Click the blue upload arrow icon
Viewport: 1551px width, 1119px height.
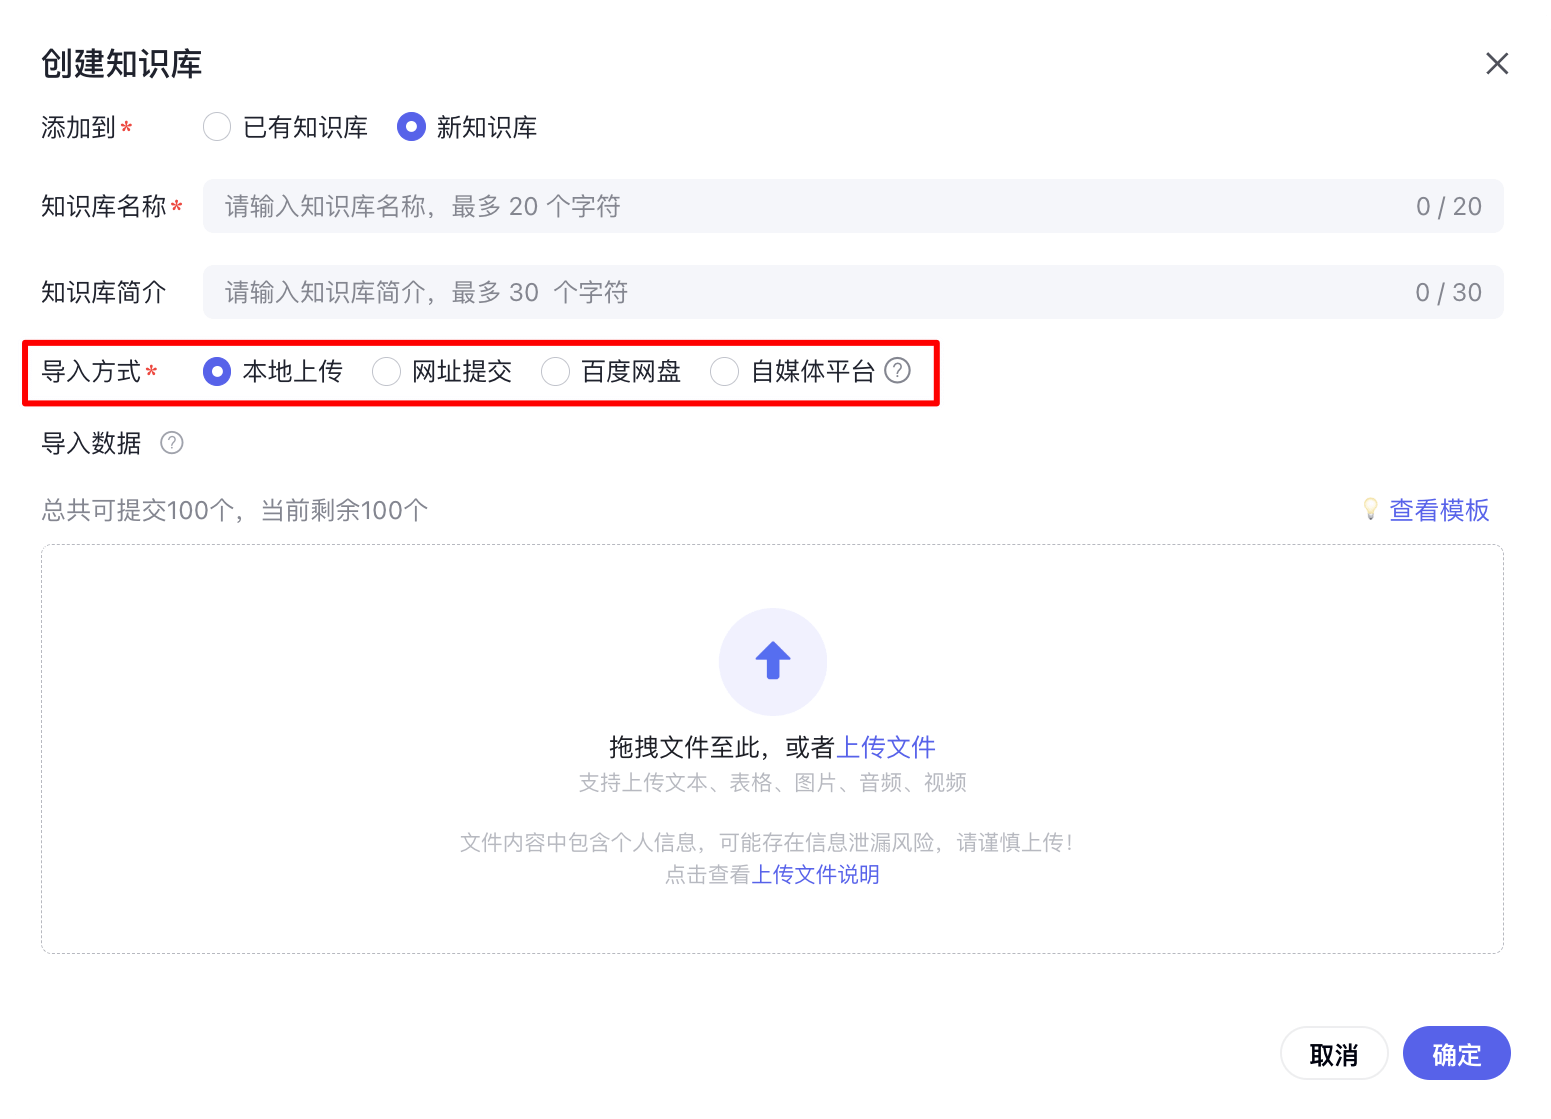(x=772, y=662)
